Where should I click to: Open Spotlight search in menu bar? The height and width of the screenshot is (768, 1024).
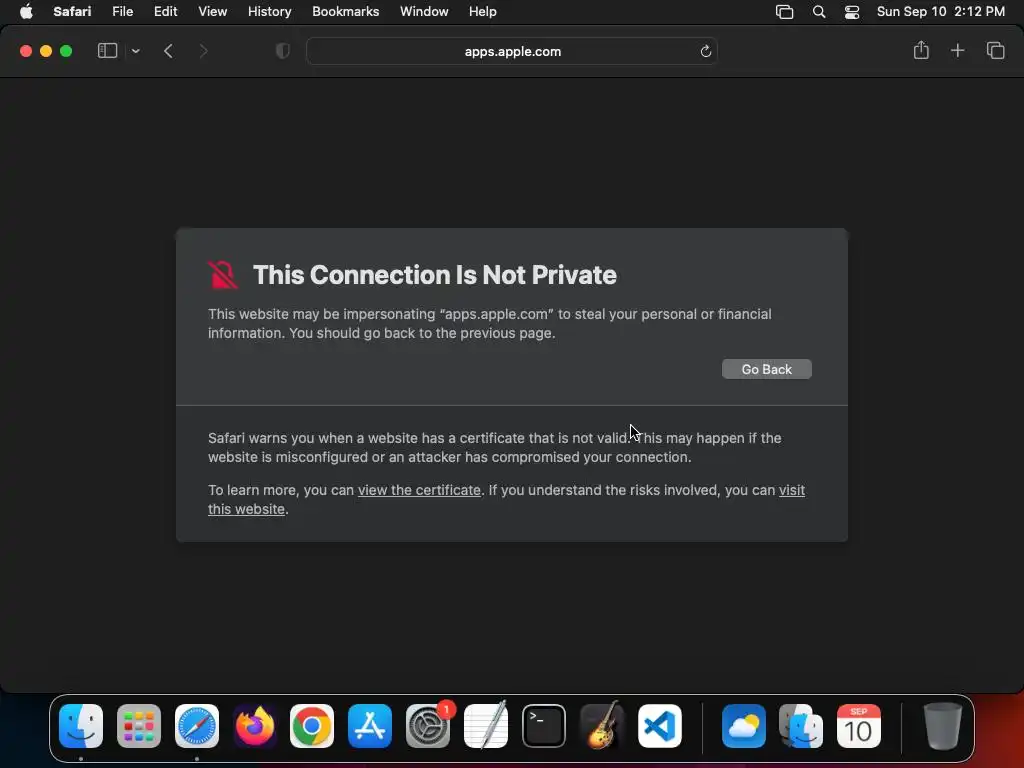pyautogui.click(x=819, y=12)
